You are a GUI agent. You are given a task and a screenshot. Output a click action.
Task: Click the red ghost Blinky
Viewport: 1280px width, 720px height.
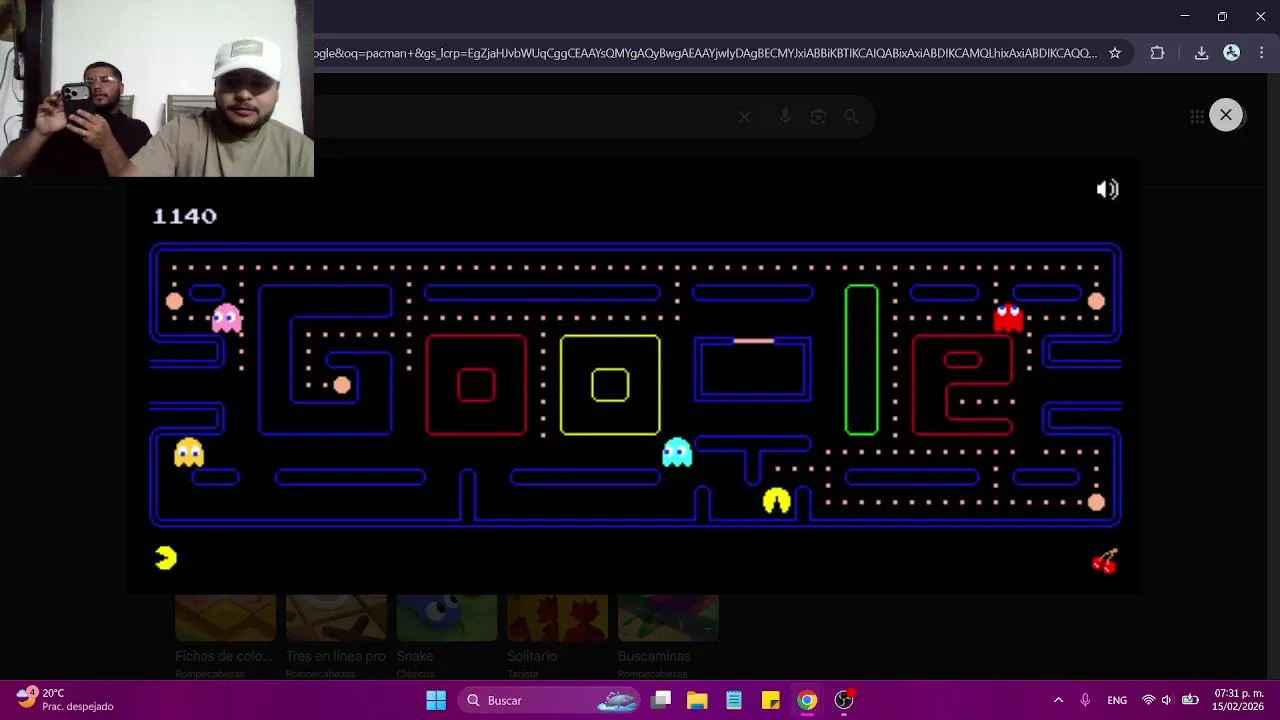coord(1009,318)
